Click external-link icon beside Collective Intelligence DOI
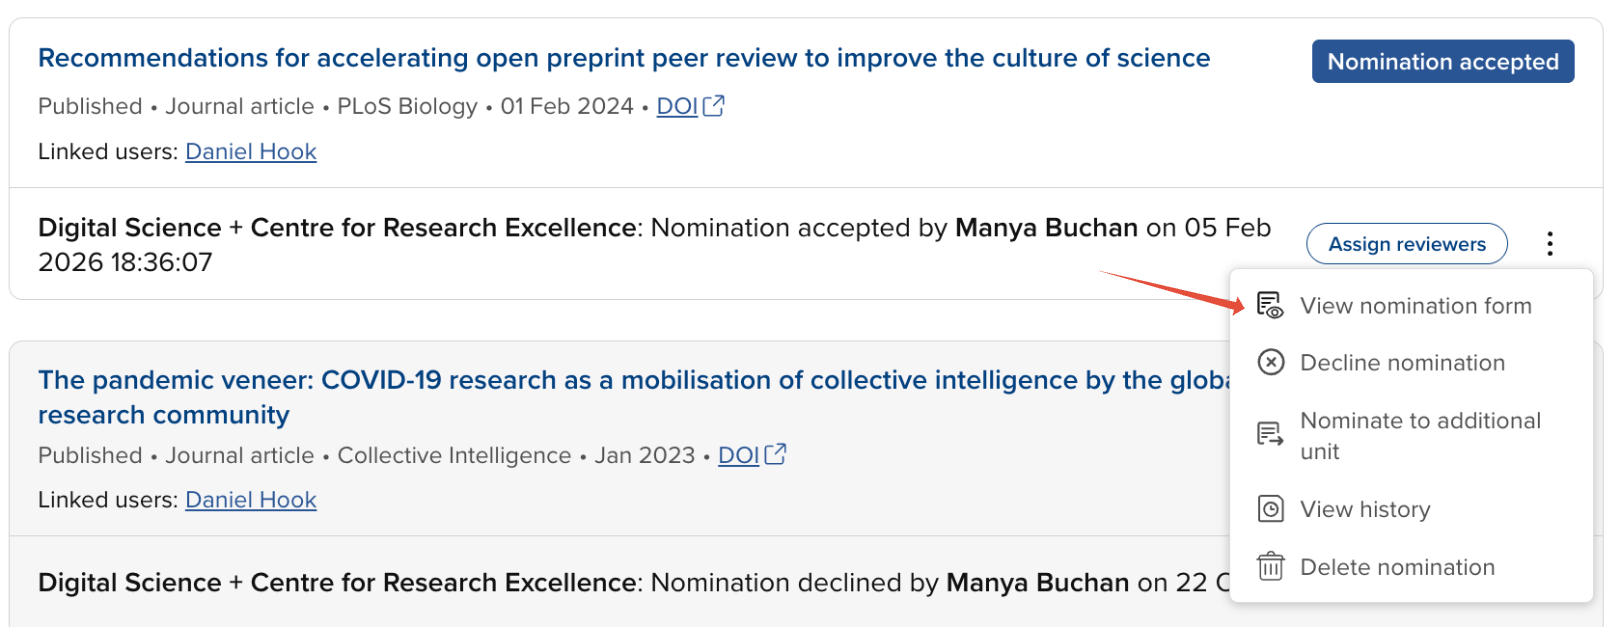The width and height of the screenshot is (1621, 627). 775,455
